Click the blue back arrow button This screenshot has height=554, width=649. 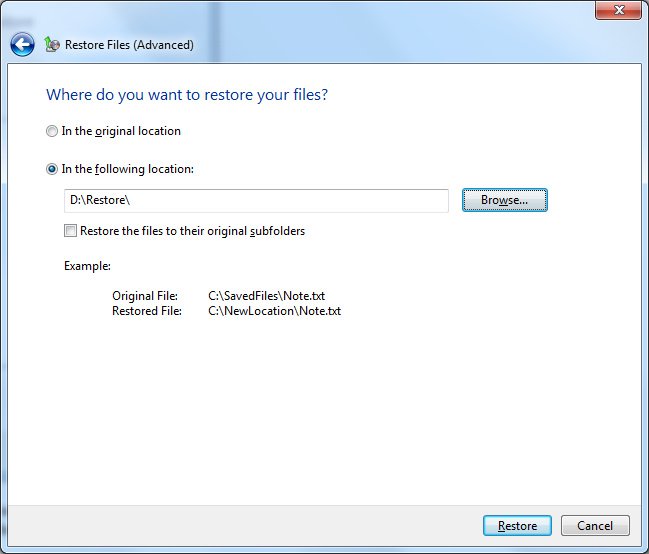[22, 44]
